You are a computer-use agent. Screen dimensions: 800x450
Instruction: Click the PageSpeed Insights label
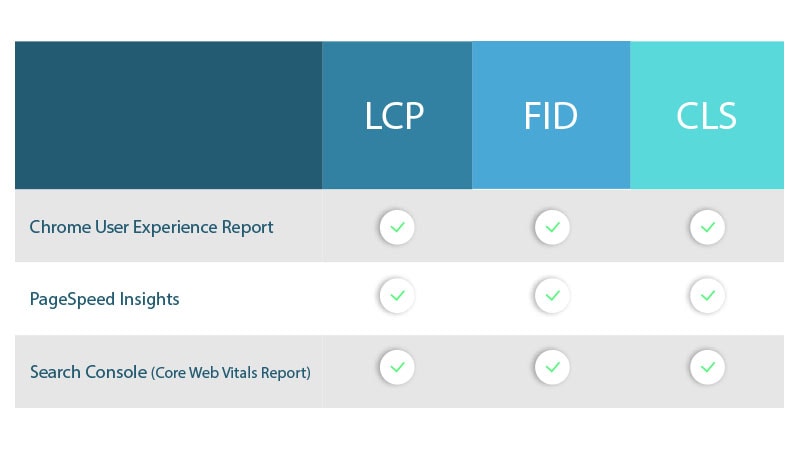105,299
